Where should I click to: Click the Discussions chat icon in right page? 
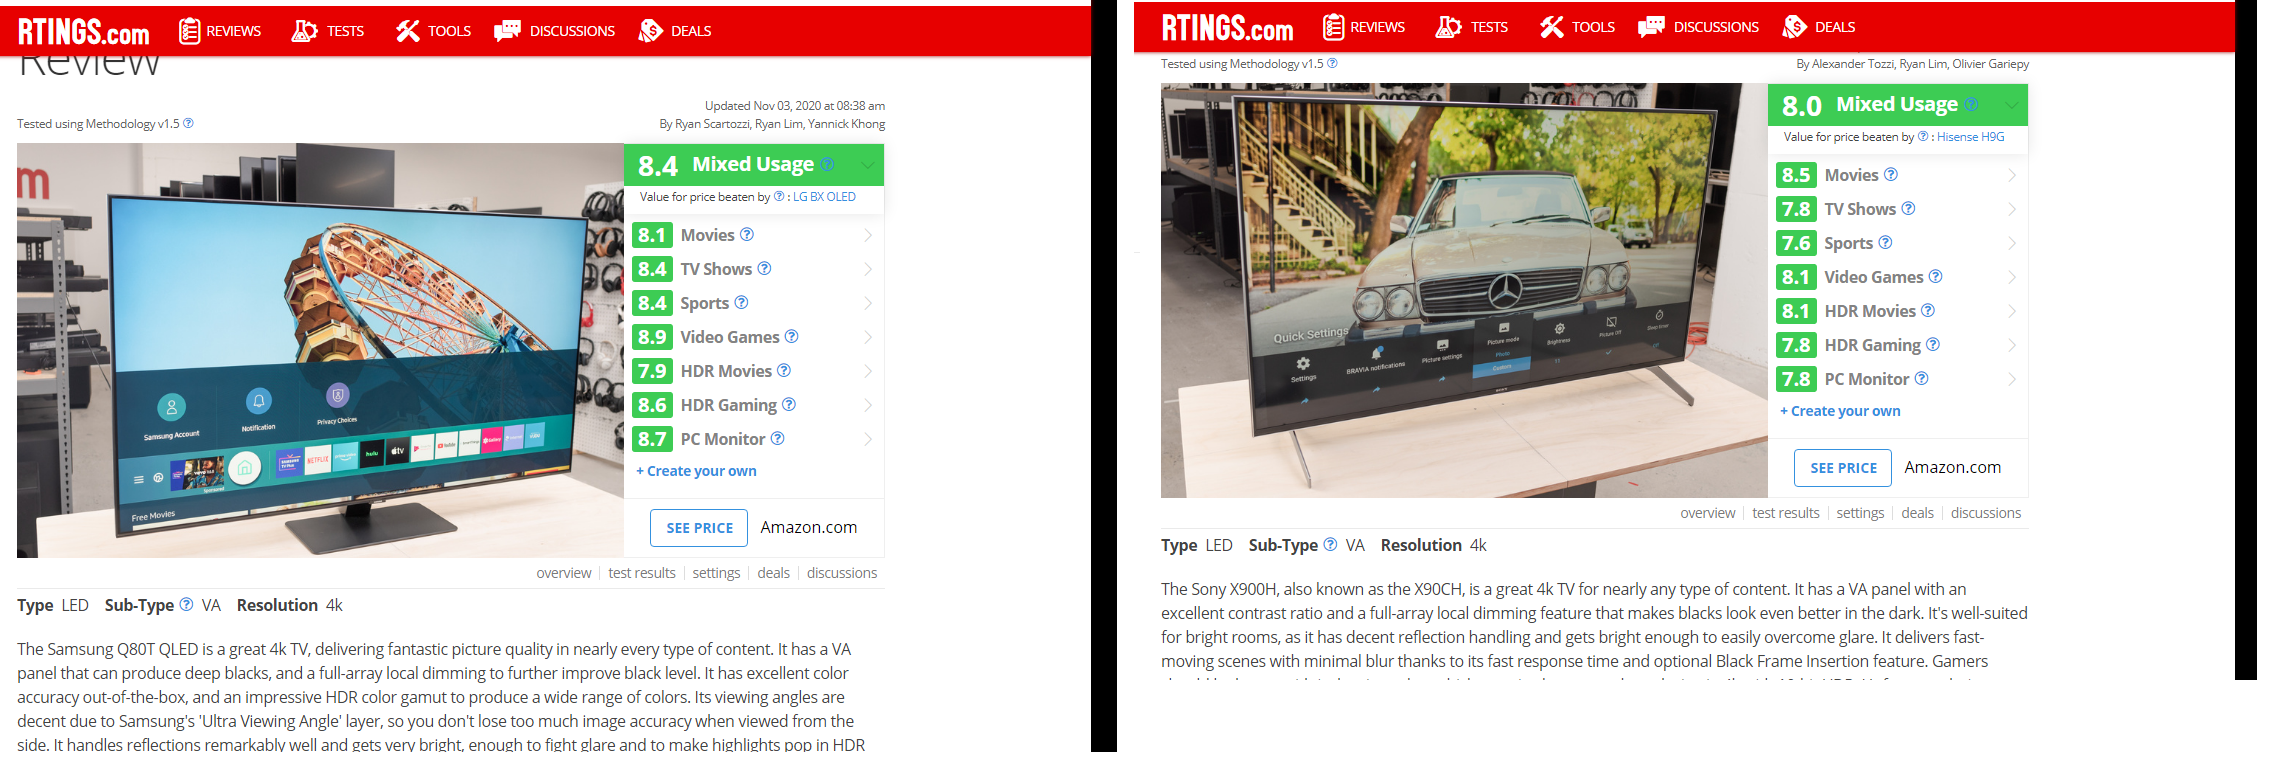coord(1651,27)
